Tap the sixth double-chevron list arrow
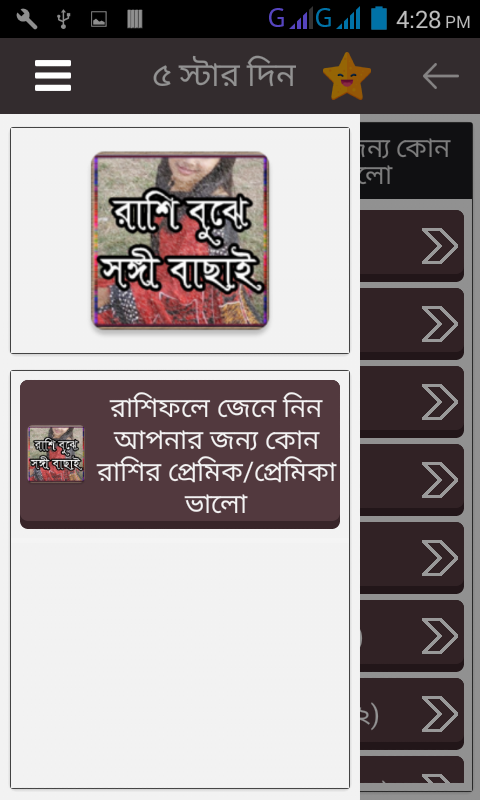Screen dimensions: 480x800 pyautogui.click(x=440, y=636)
